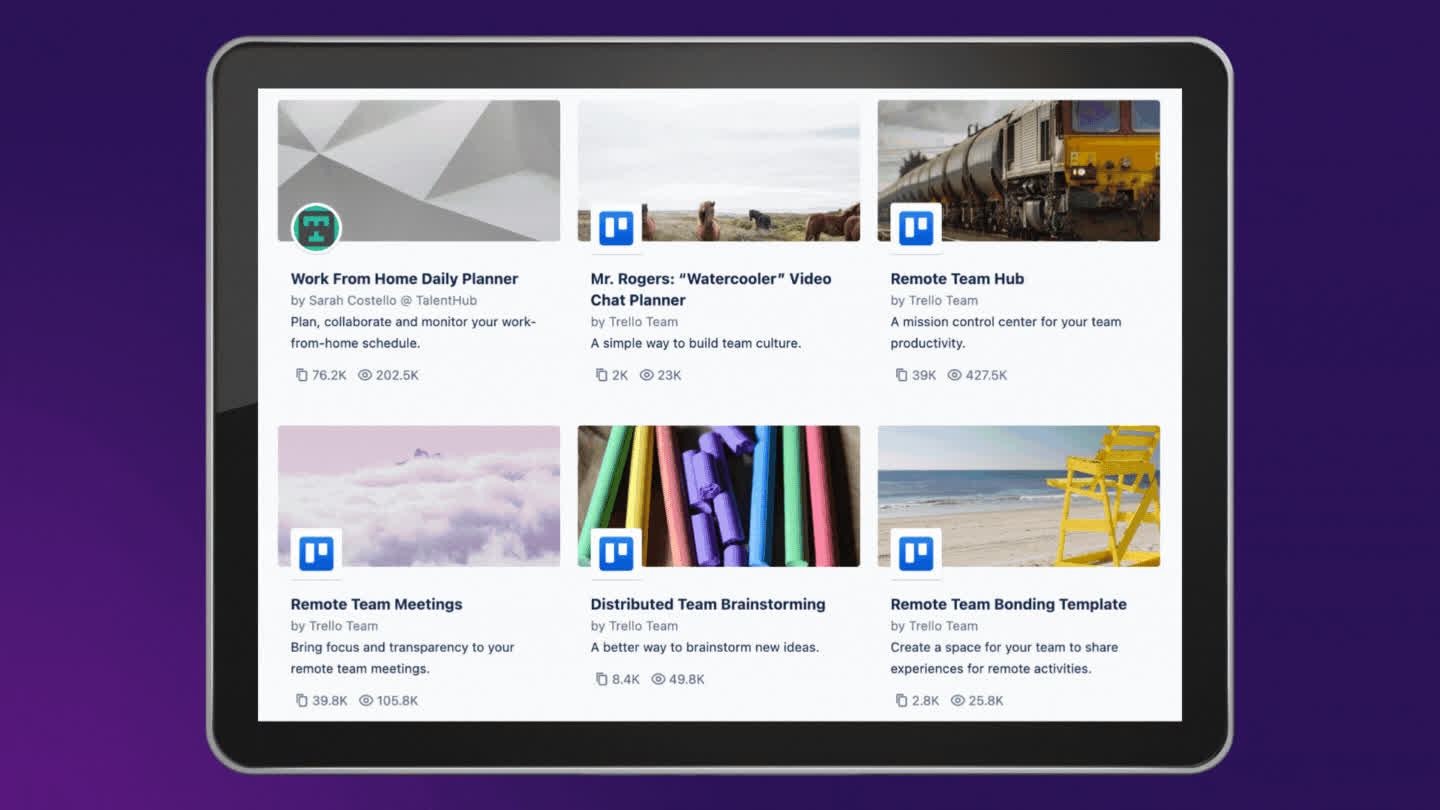Viewport: 1440px width, 810px height.
Task: Click Trello logo on Mr. Rogers Watercooler card
Action: click(x=616, y=228)
